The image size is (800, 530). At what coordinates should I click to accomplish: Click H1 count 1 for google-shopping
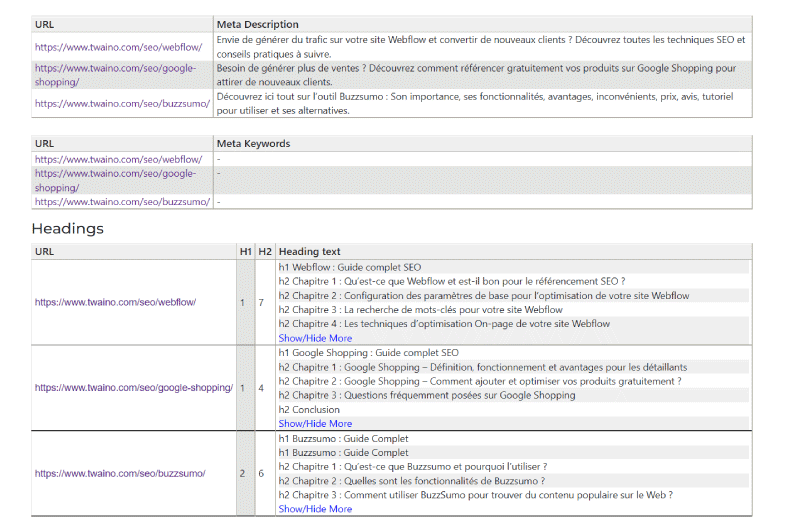click(x=242, y=388)
